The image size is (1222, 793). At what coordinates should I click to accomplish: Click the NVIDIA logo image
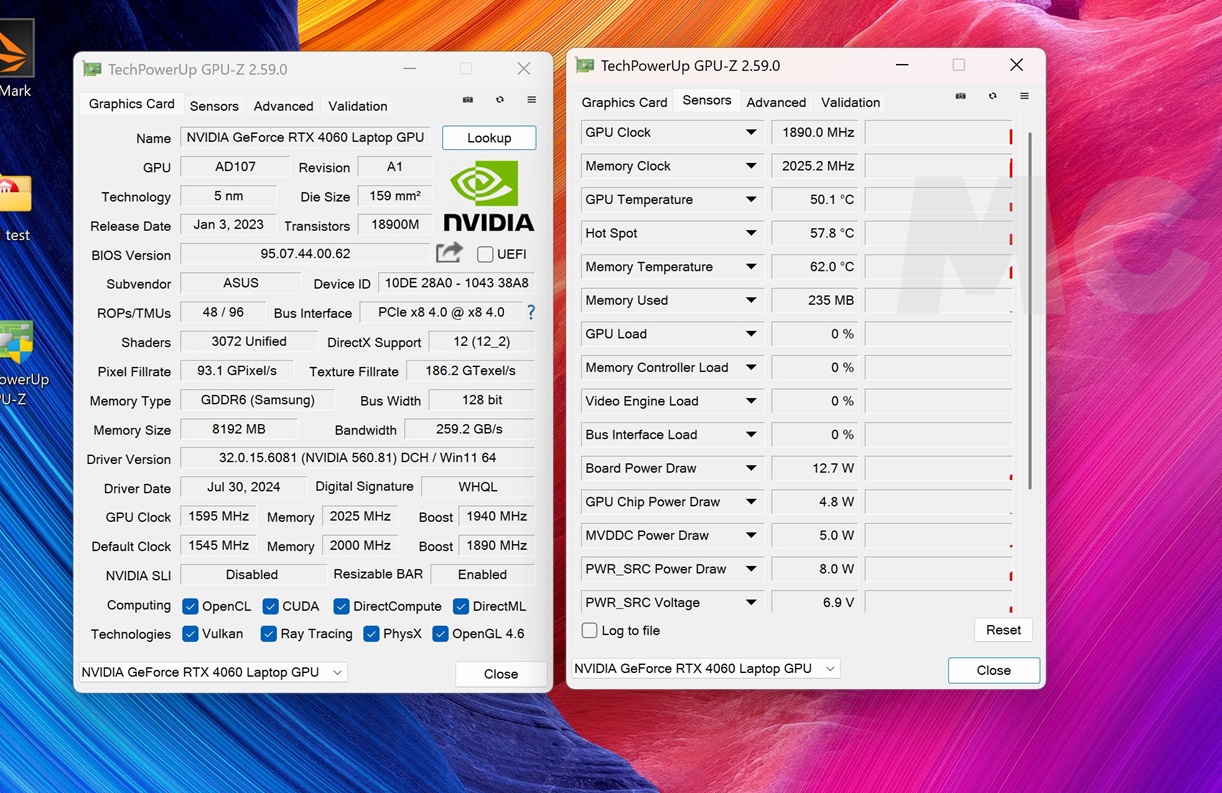click(488, 196)
